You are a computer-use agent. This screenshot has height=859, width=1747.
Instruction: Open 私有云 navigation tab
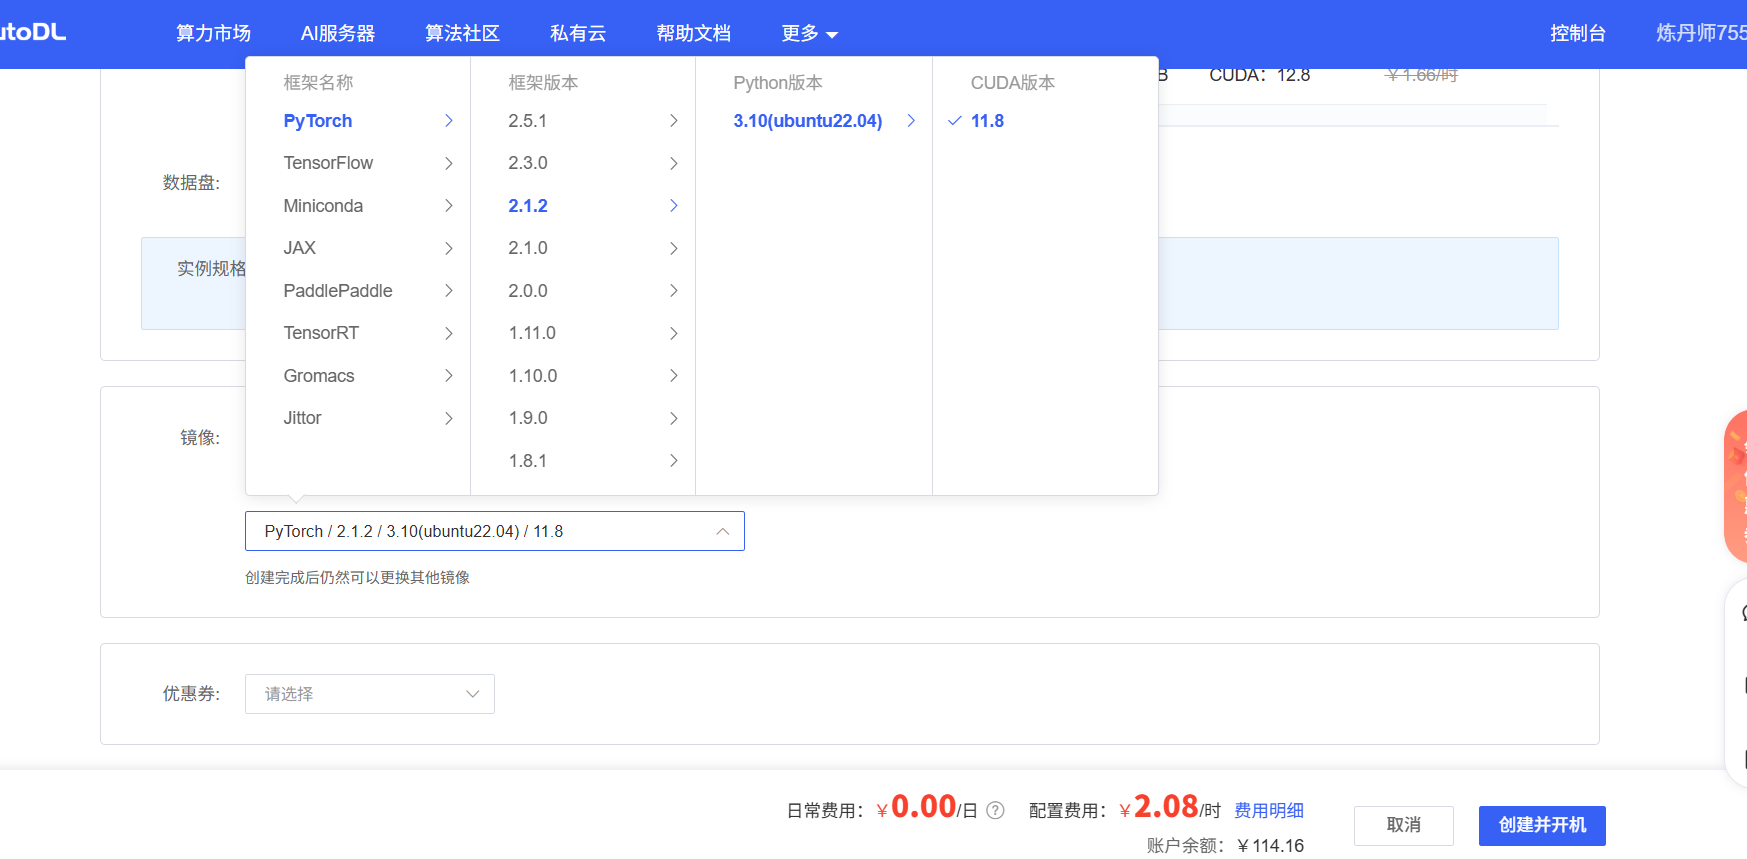point(578,33)
